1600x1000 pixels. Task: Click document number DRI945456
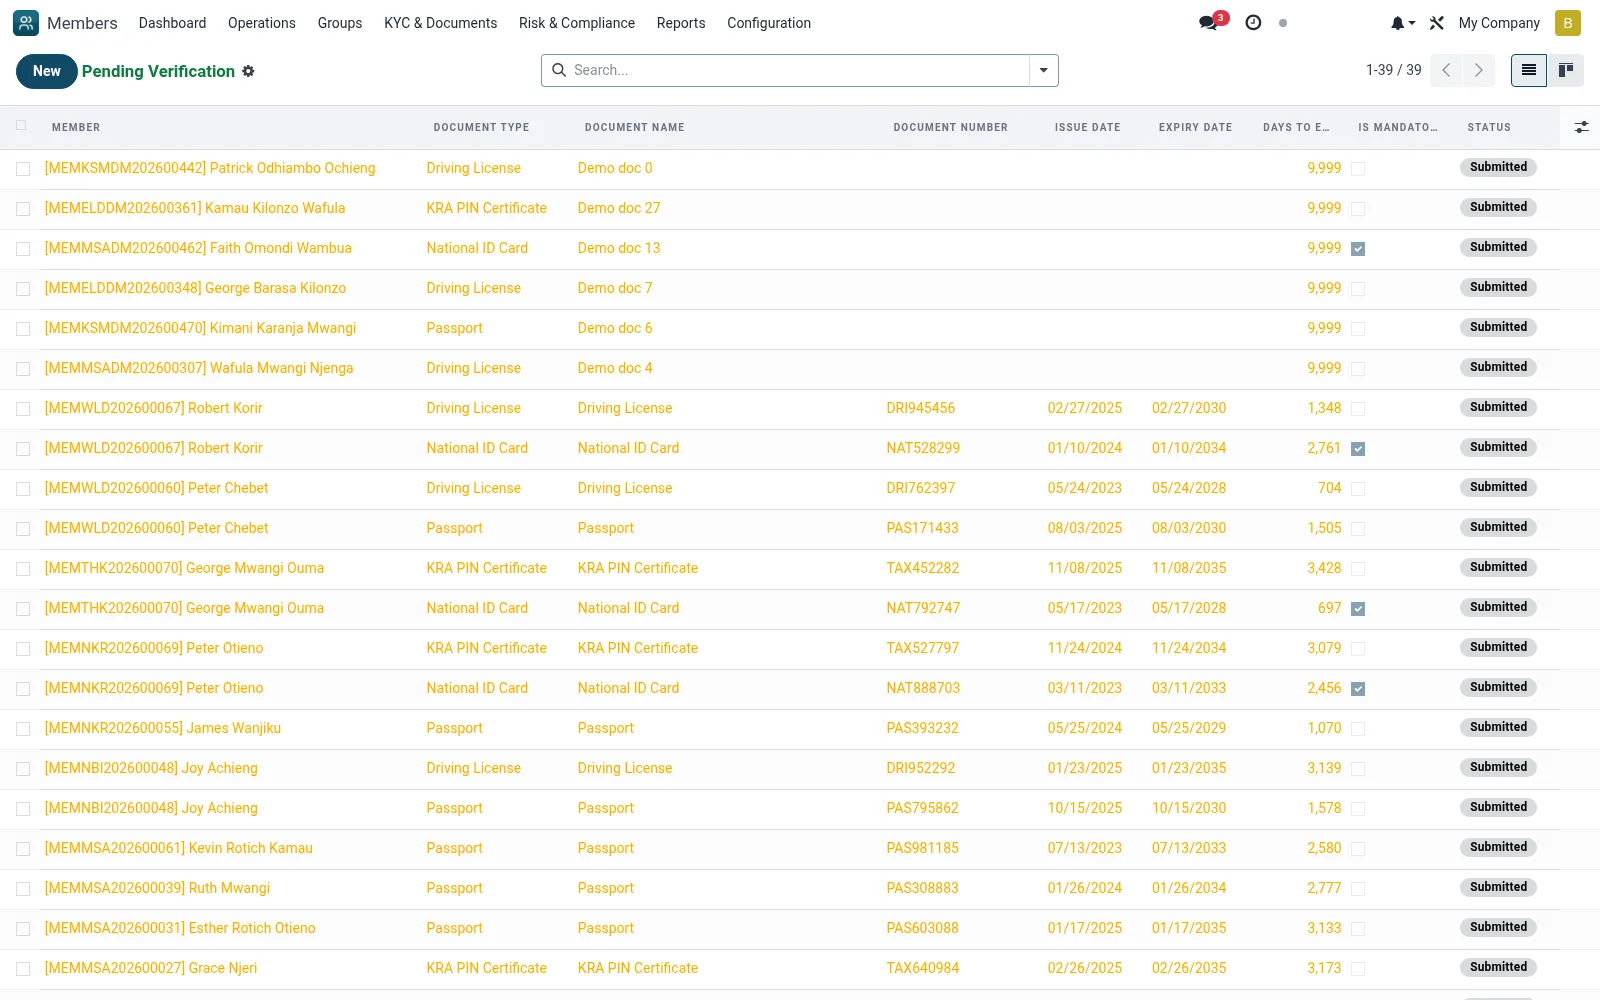point(920,408)
